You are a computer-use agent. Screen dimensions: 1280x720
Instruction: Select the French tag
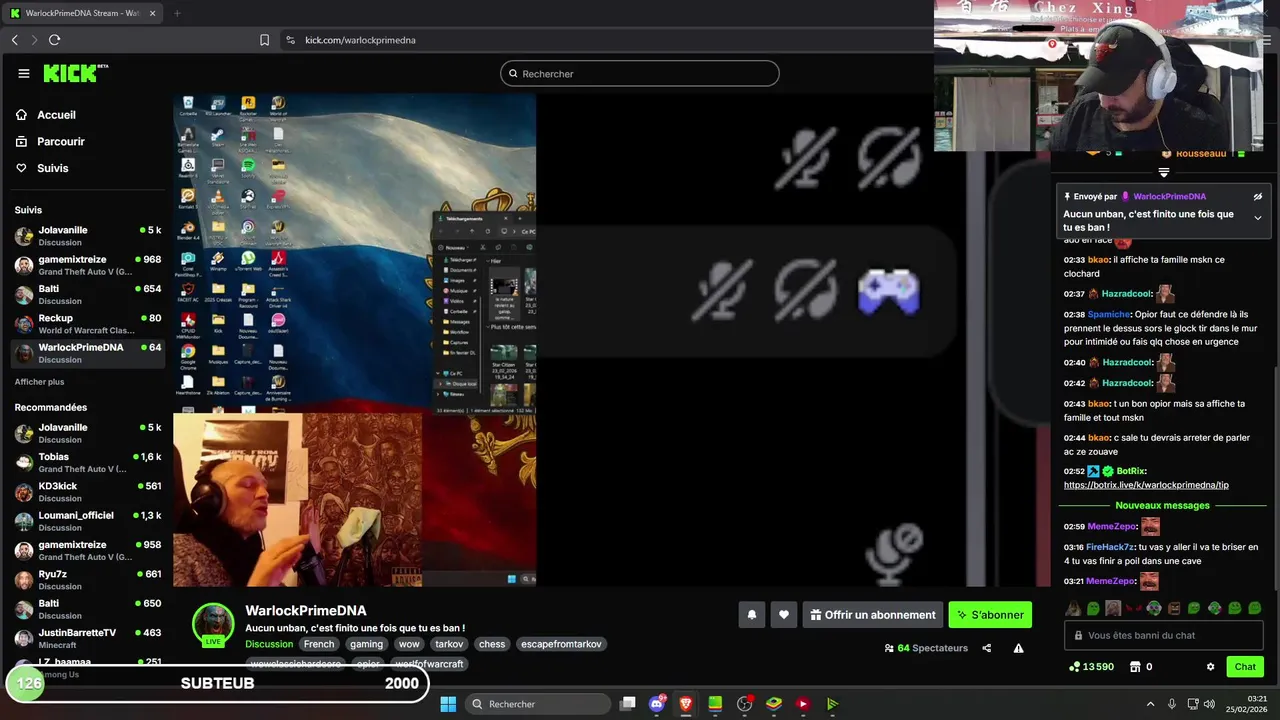pyautogui.click(x=319, y=644)
